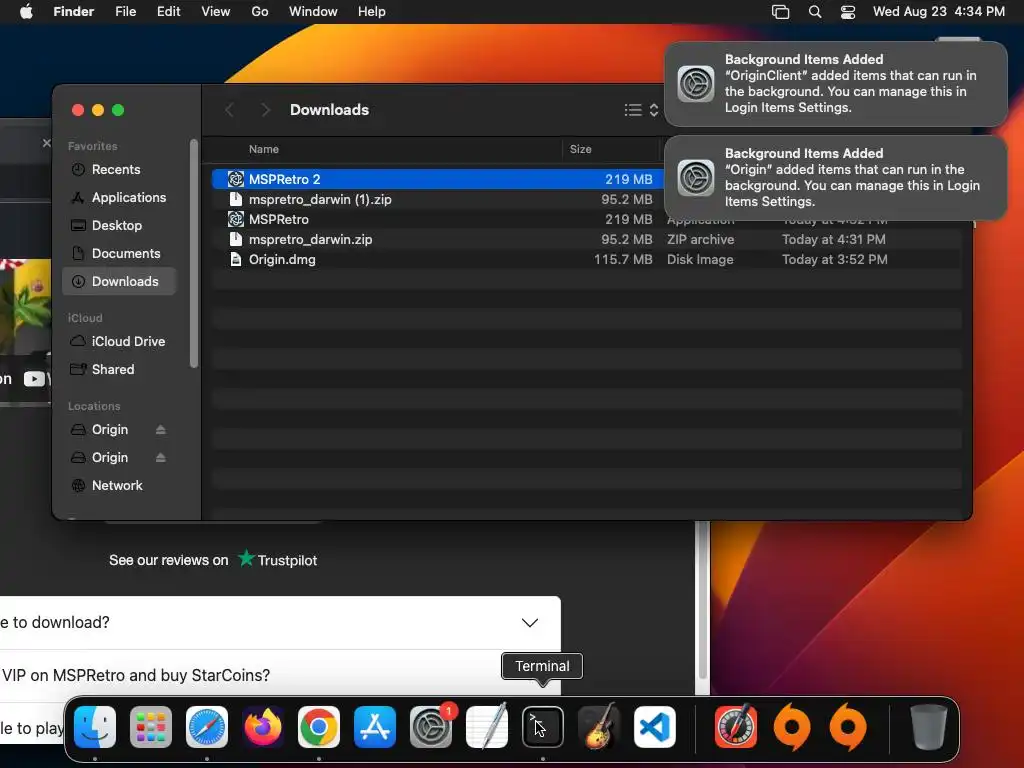
Task: Select Network in Finder sidebar
Action: [119, 486]
